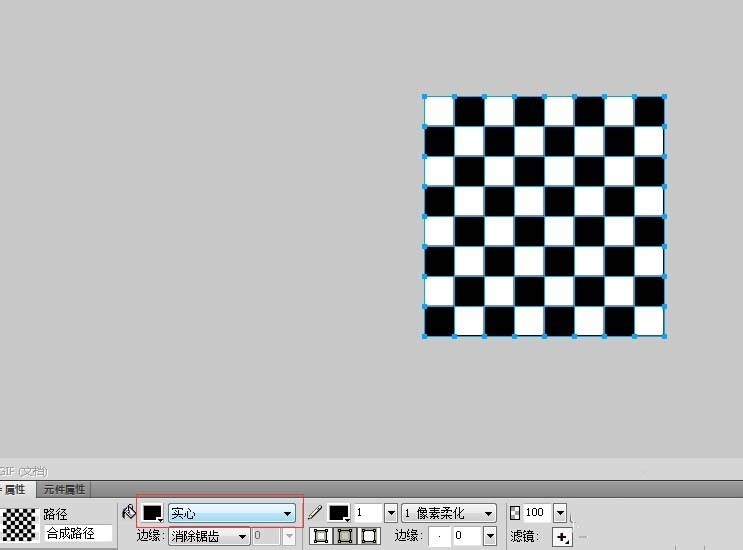Select the middle stroke alignment button
Screen dimensions: 743x550
click(345, 536)
